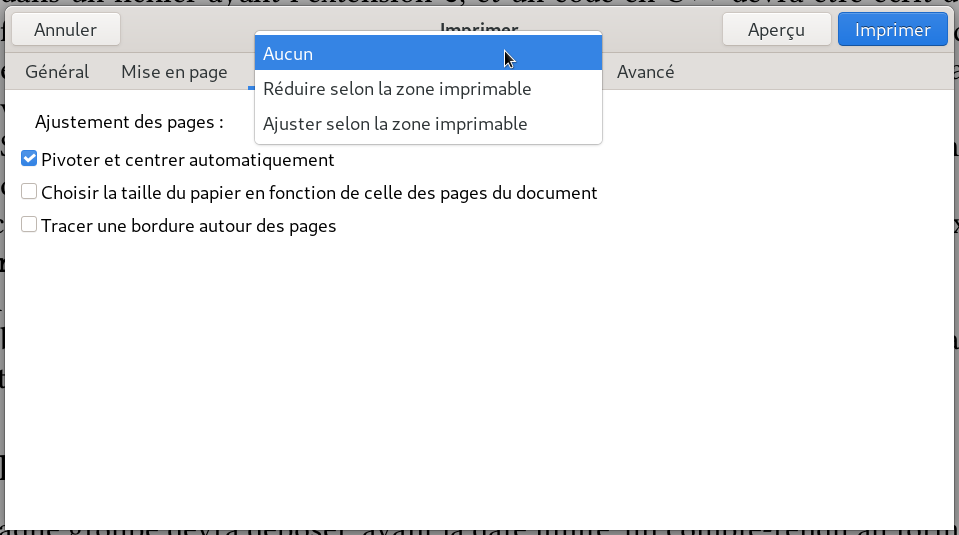Switch to the Général tab
Viewport: 959px width, 535px height.
point(57,72)
